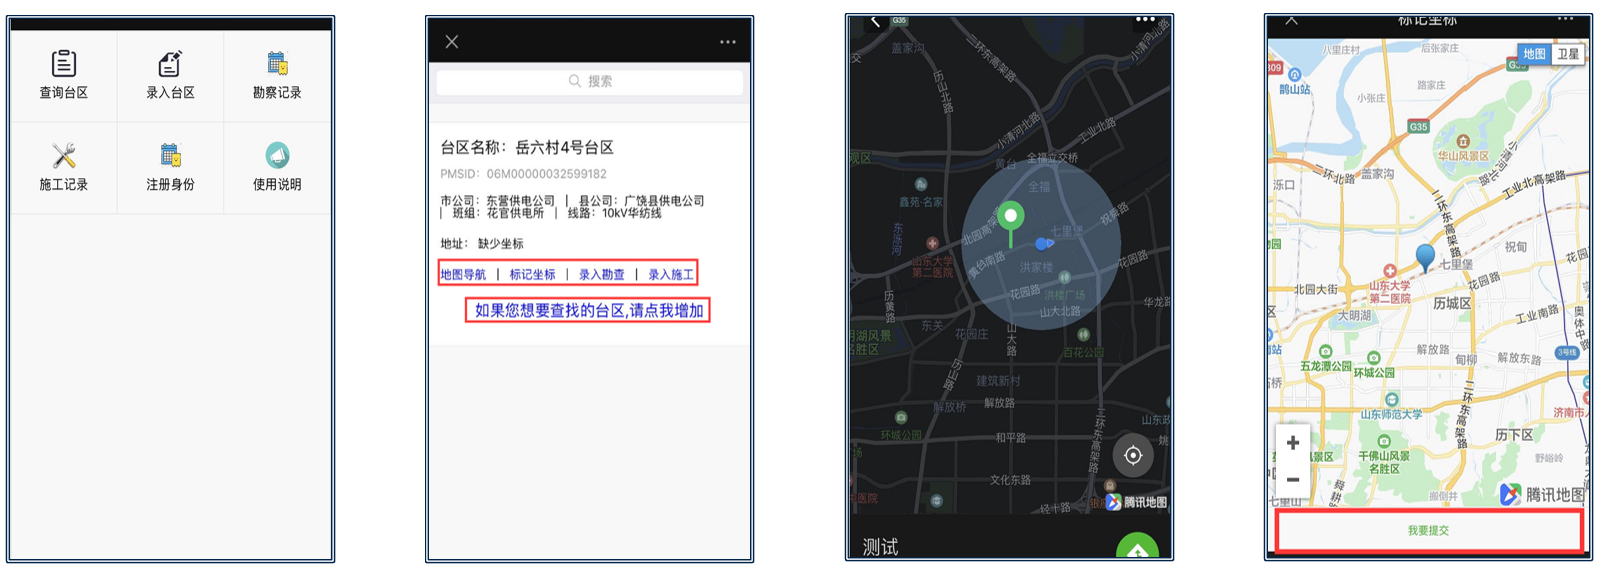
Task: Switch map to 卫星 satellite view
Action: coord(1568,54)
